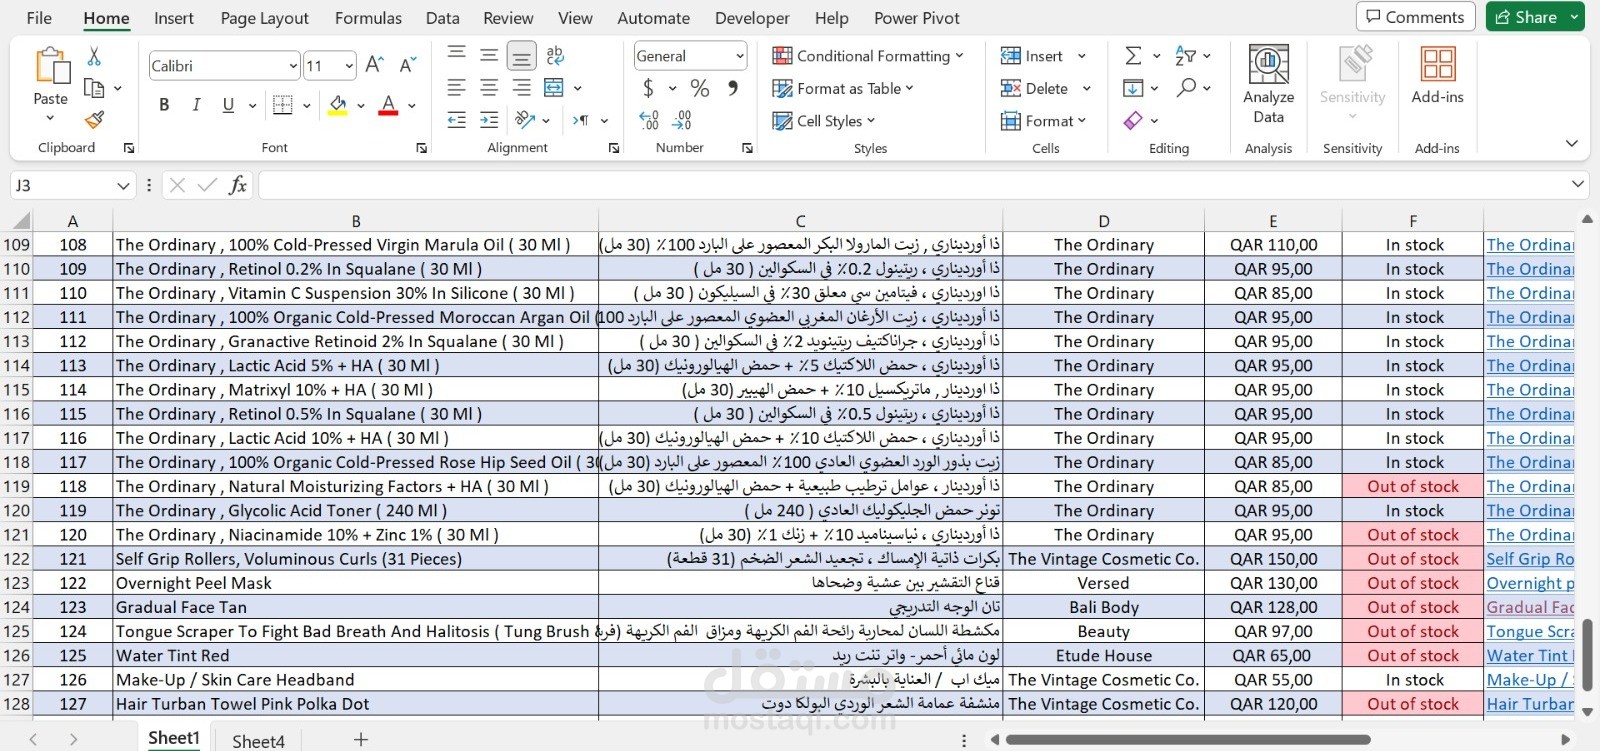
Task: Click the horizontal scrollbar thumb
Action: [1188, 740]
